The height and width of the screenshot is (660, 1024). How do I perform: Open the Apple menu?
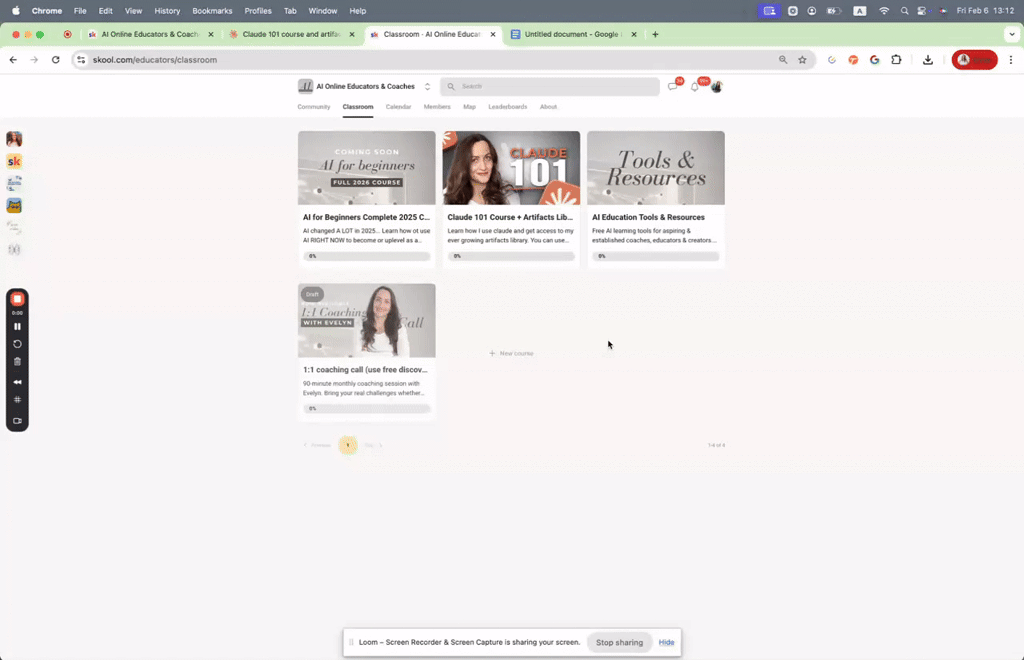[x=16, y=11]
